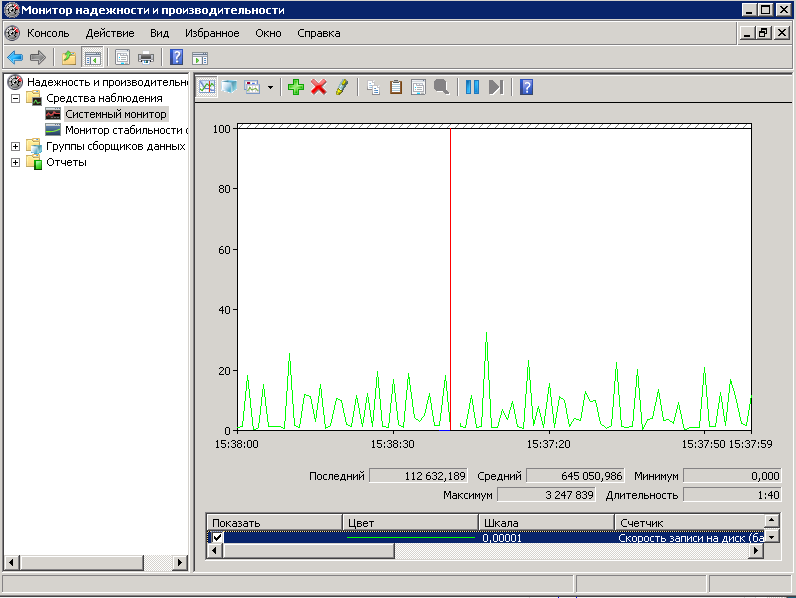Click the green line color sample in counter row
796x598 pixels.
(x=410, y=537)
